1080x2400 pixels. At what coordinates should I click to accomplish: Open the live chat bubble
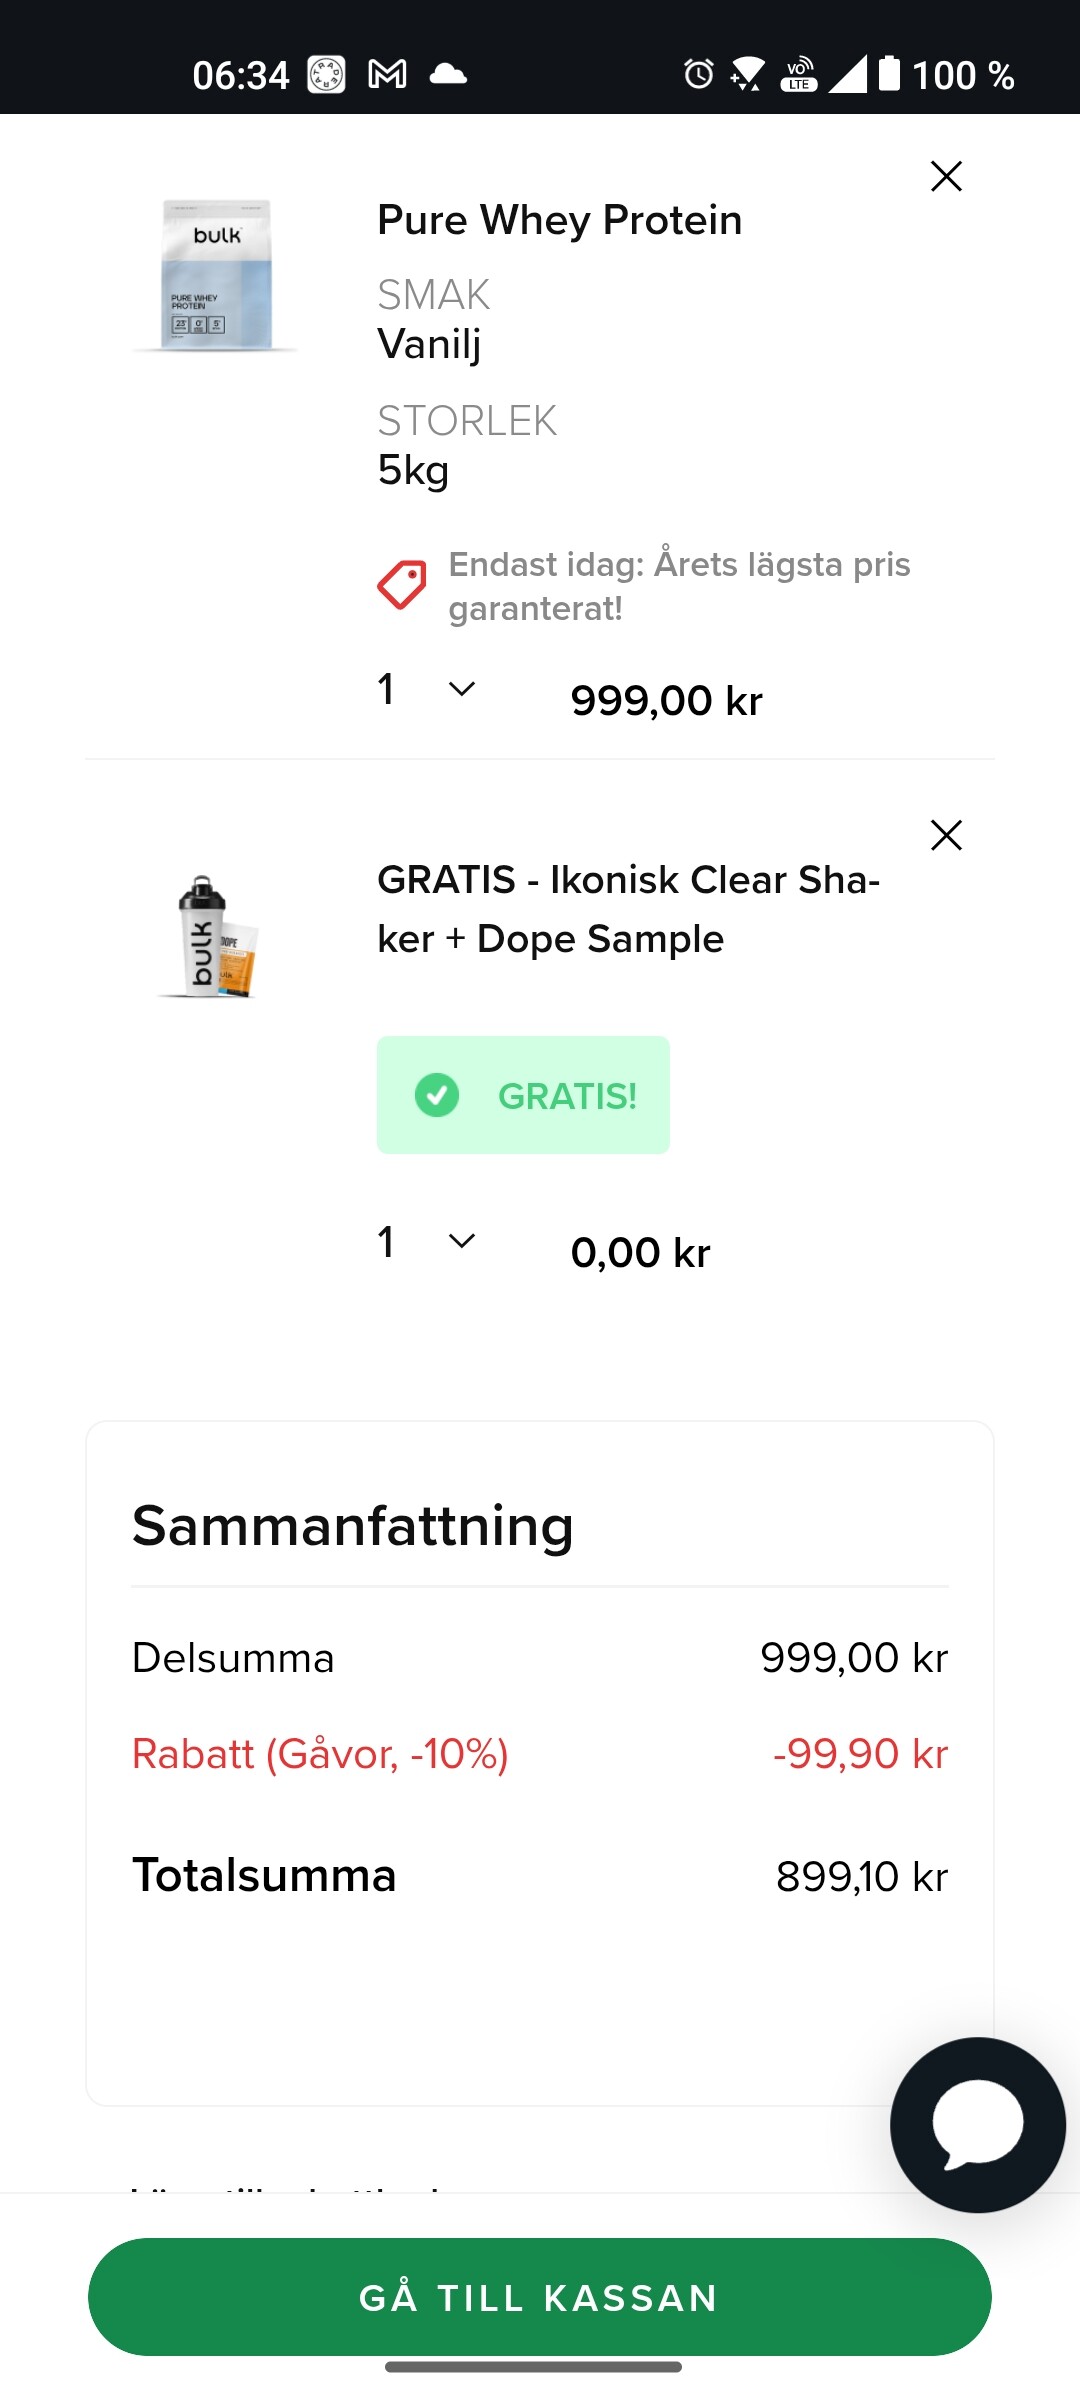977,2124
